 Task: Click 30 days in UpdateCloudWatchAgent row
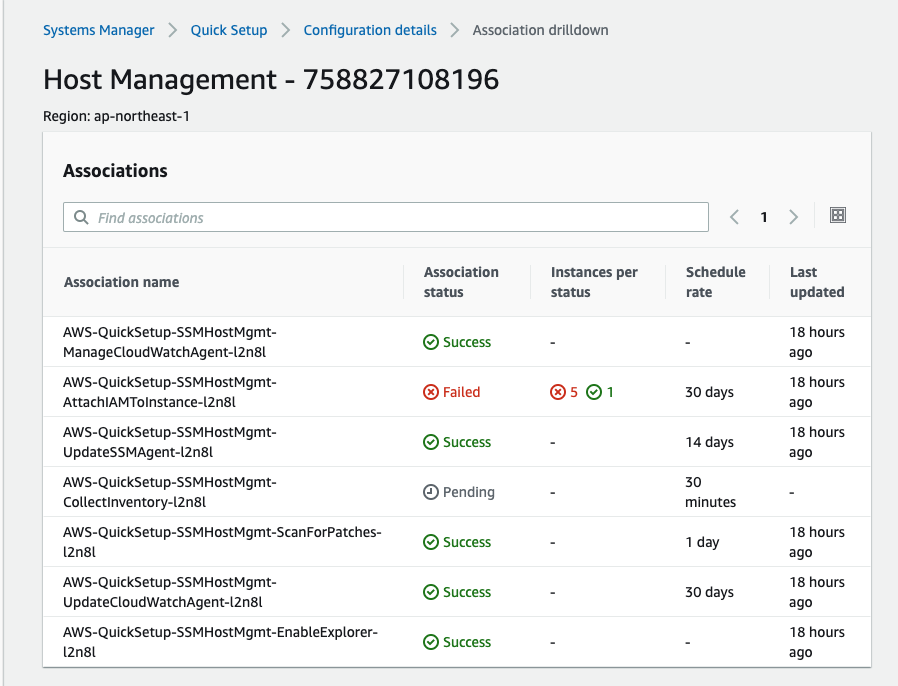(710, 592)
